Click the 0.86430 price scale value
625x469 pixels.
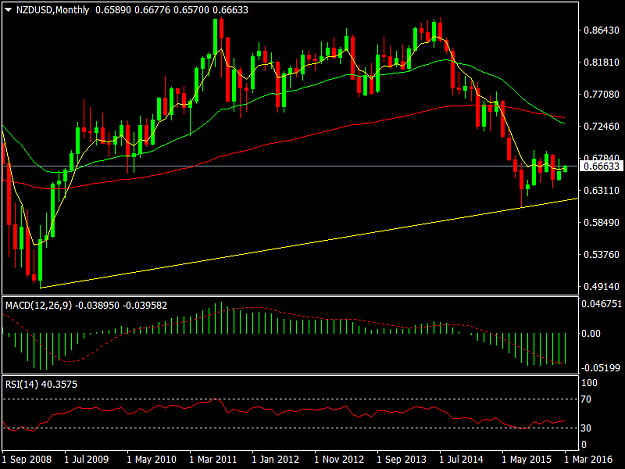click(x=601, y=30)
